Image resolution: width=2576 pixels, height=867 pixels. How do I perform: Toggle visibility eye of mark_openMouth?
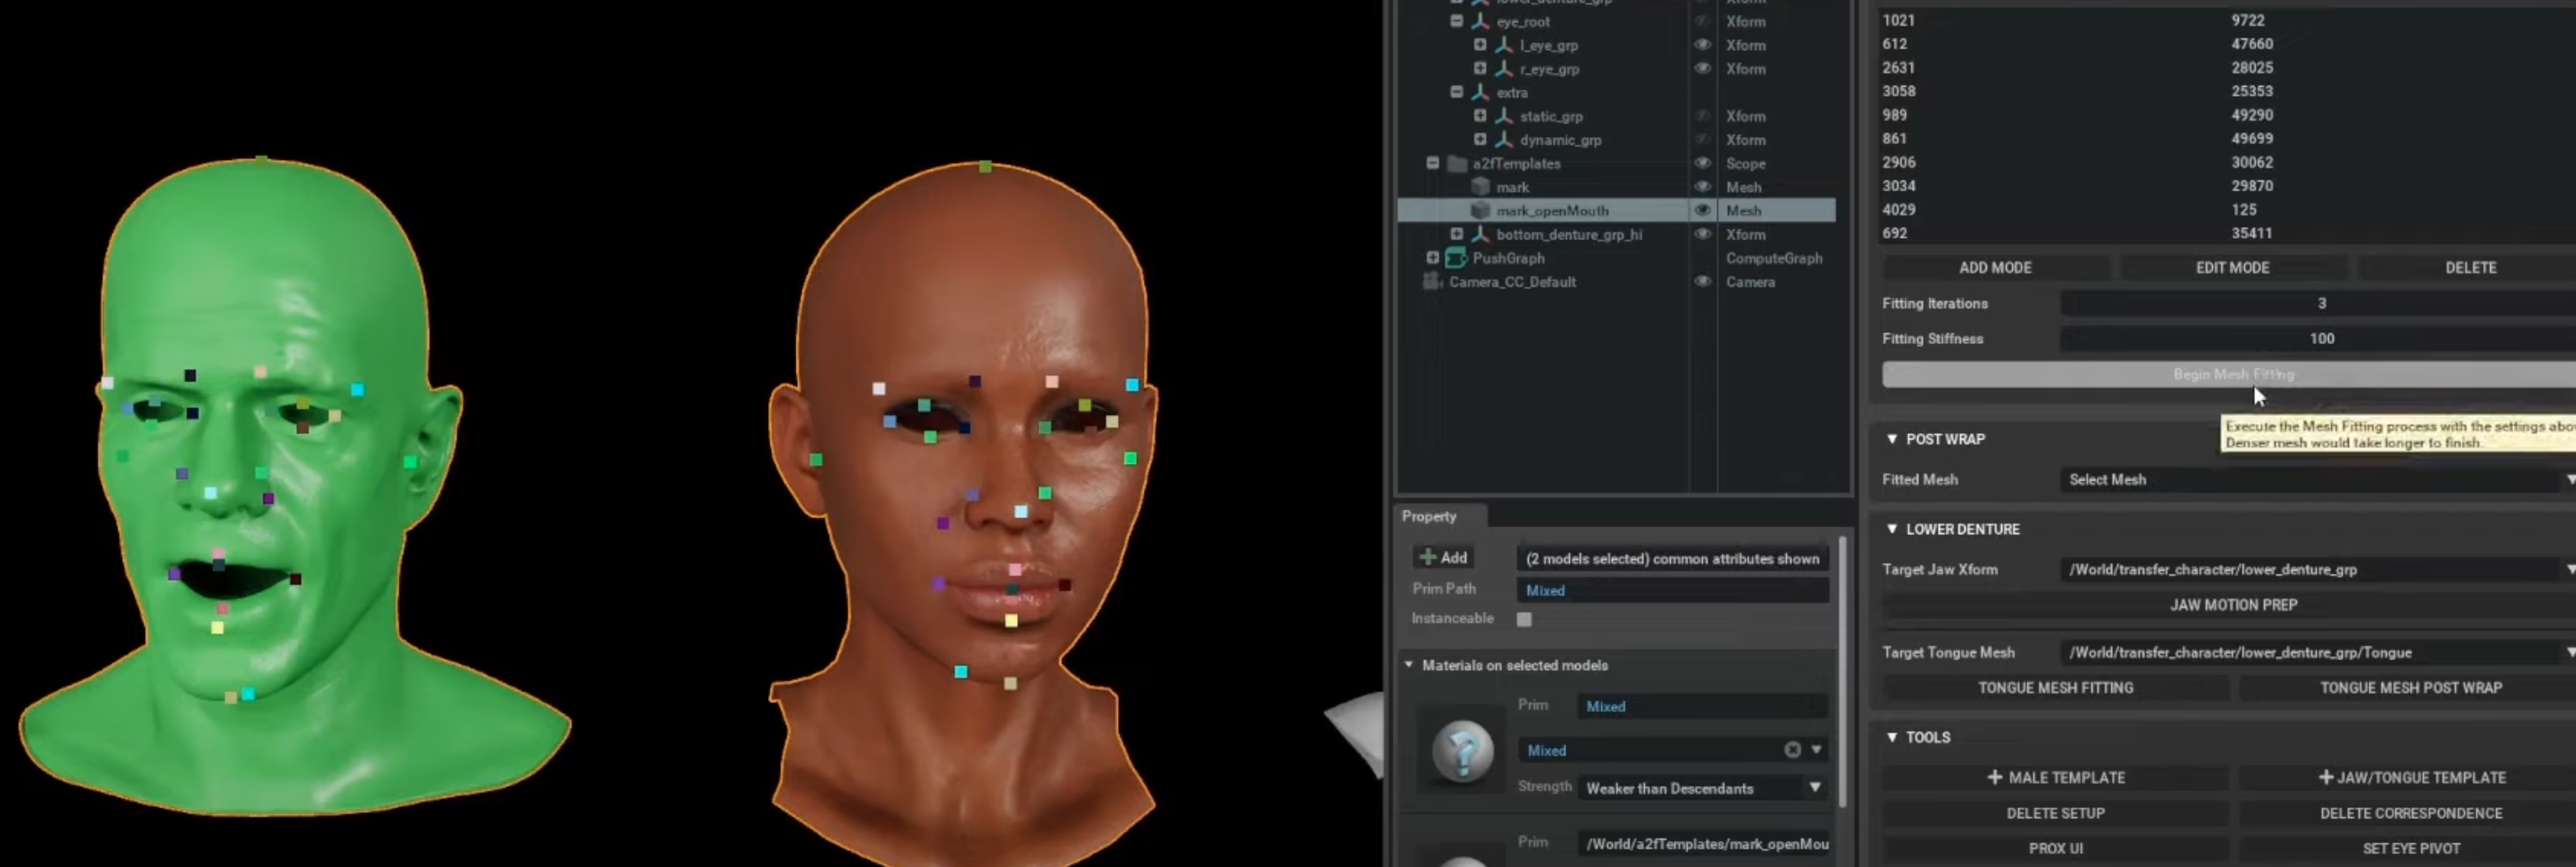[x=1702, y=211]
